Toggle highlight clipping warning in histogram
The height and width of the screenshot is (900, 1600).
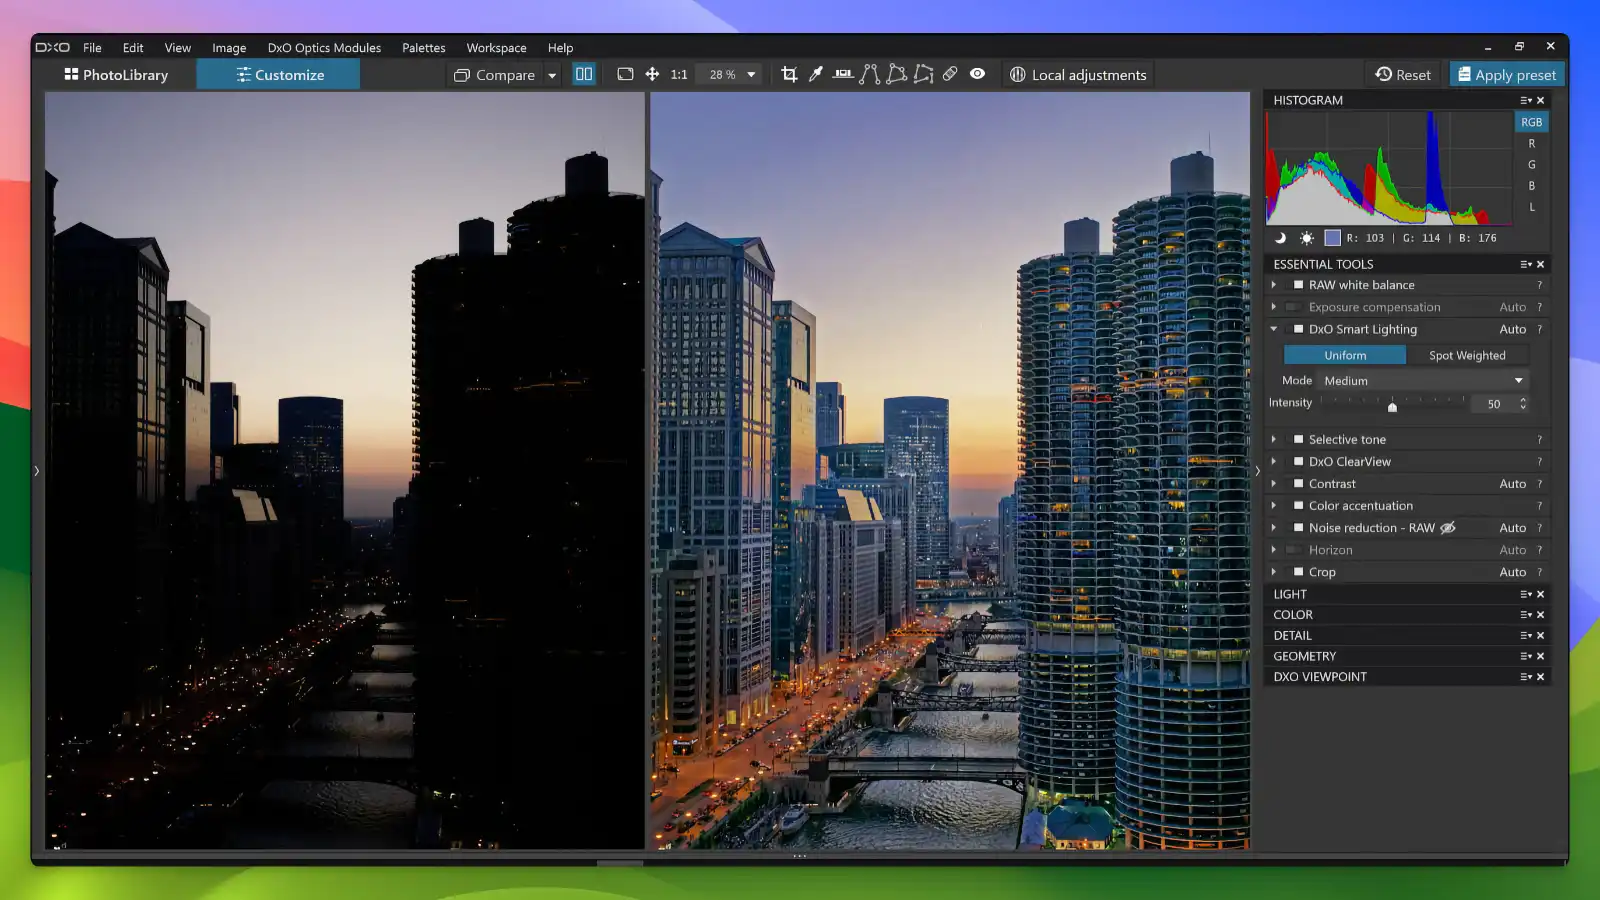(1307, 238)
